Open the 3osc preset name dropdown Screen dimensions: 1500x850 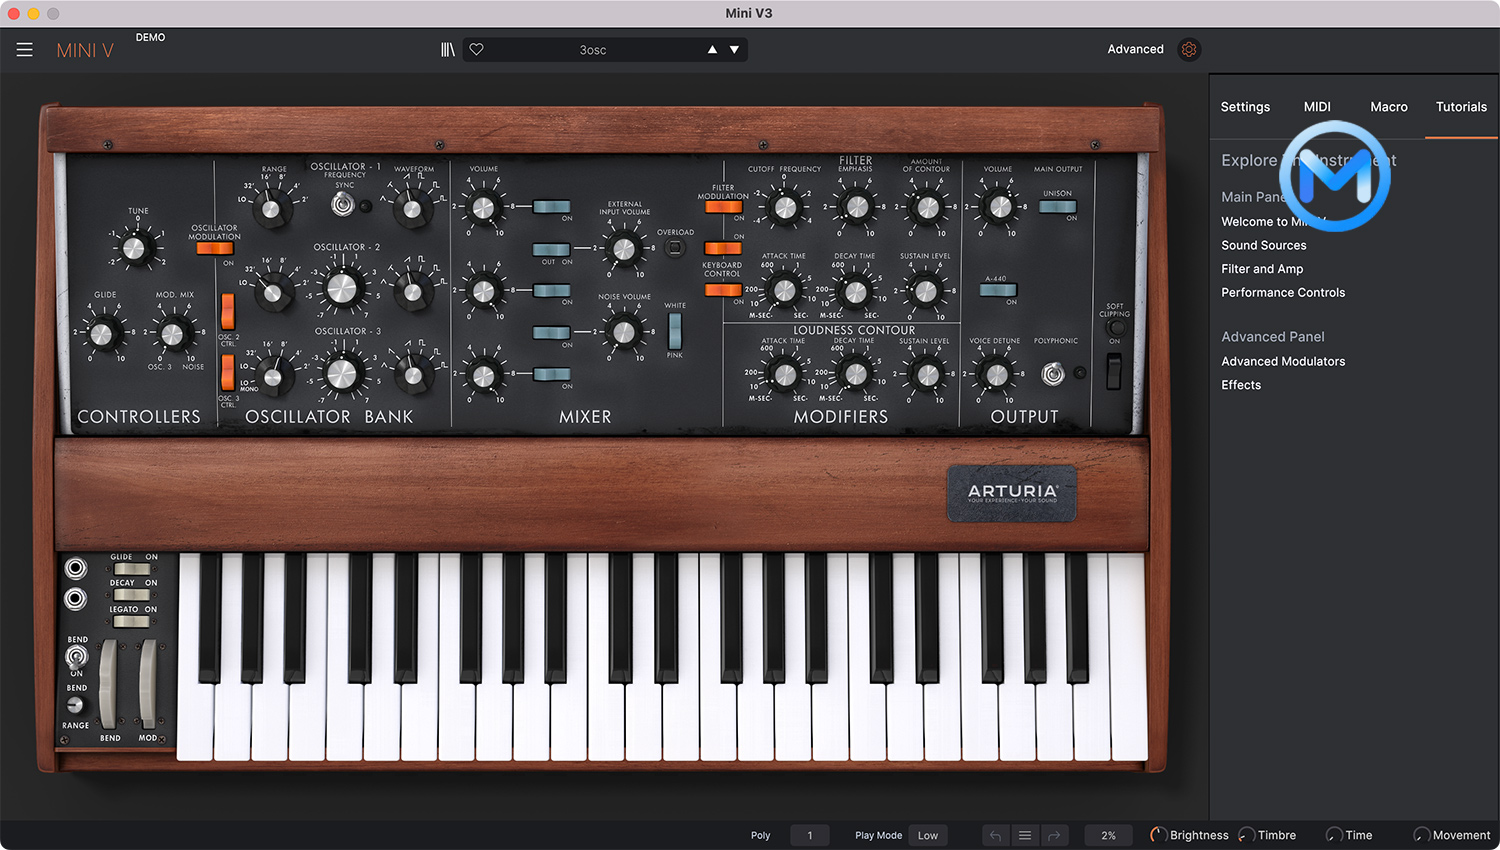(x=593, y=49)
